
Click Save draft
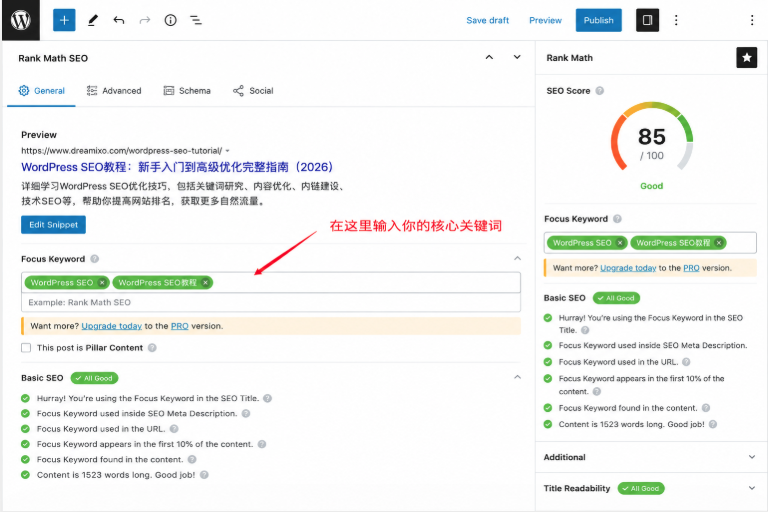coord(487,20)
